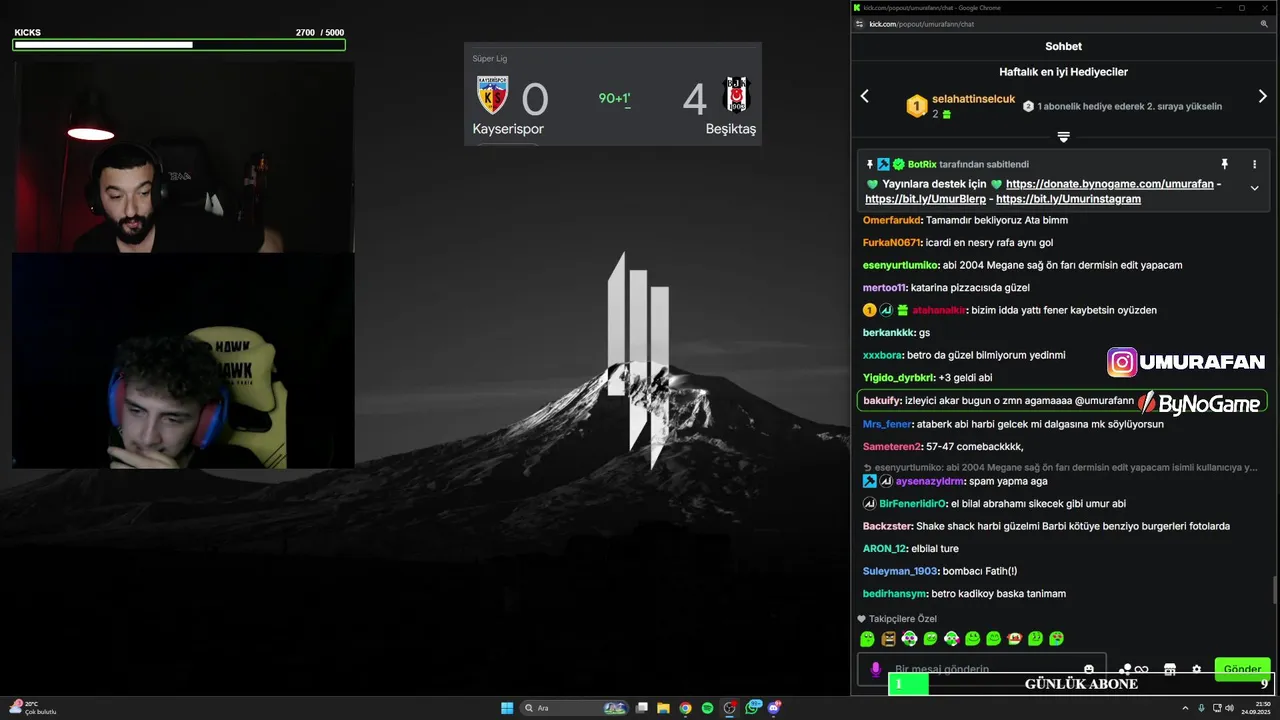Image resolution: width=1280 pixels, height=720 pixels.
Task: Click atahanalkir username in chat
Action: [938, 310]
